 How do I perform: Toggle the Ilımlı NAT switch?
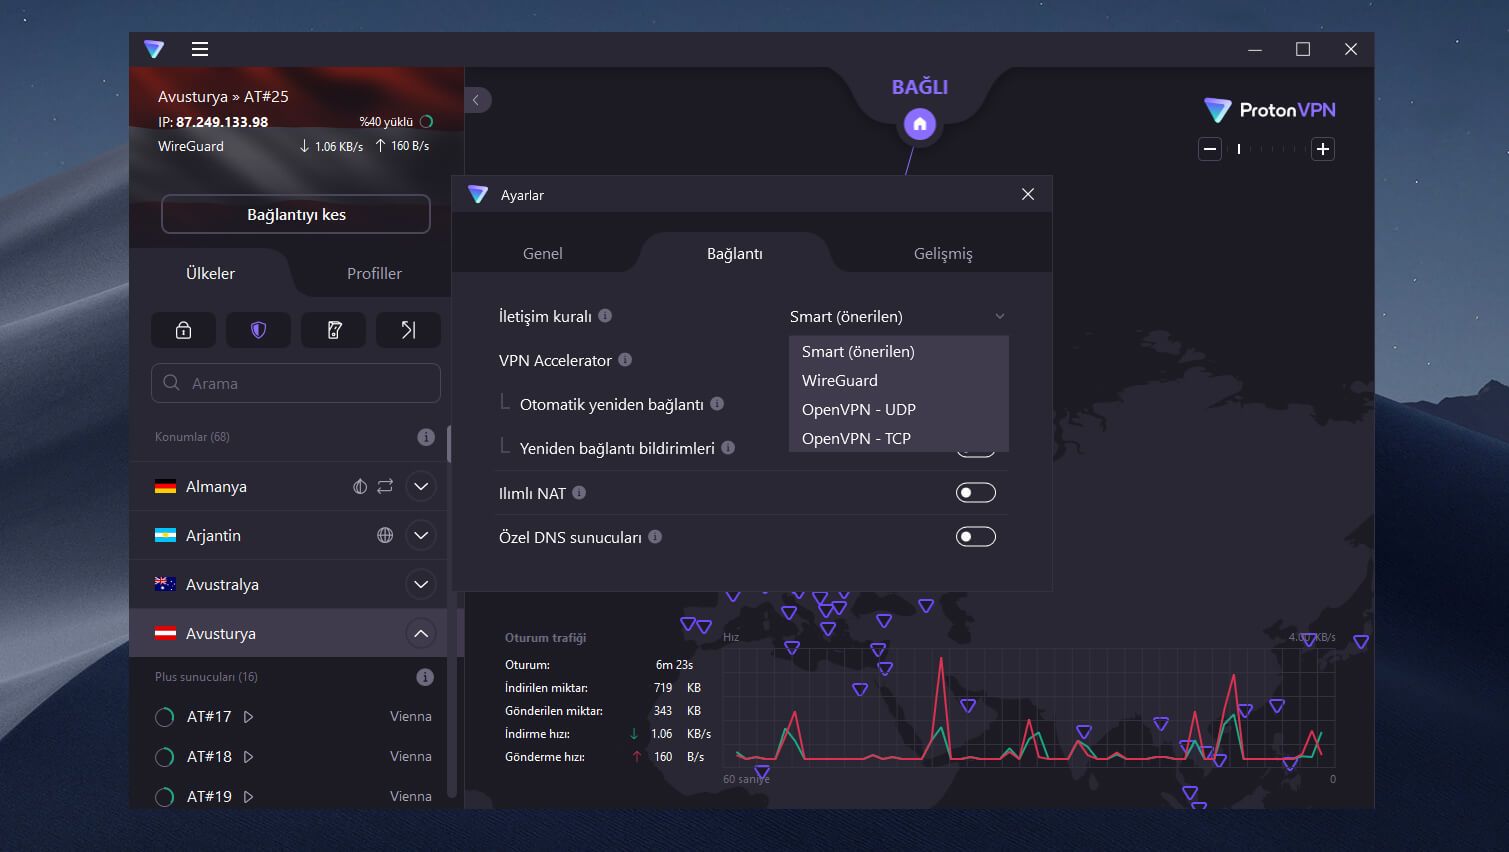point(976,493)
